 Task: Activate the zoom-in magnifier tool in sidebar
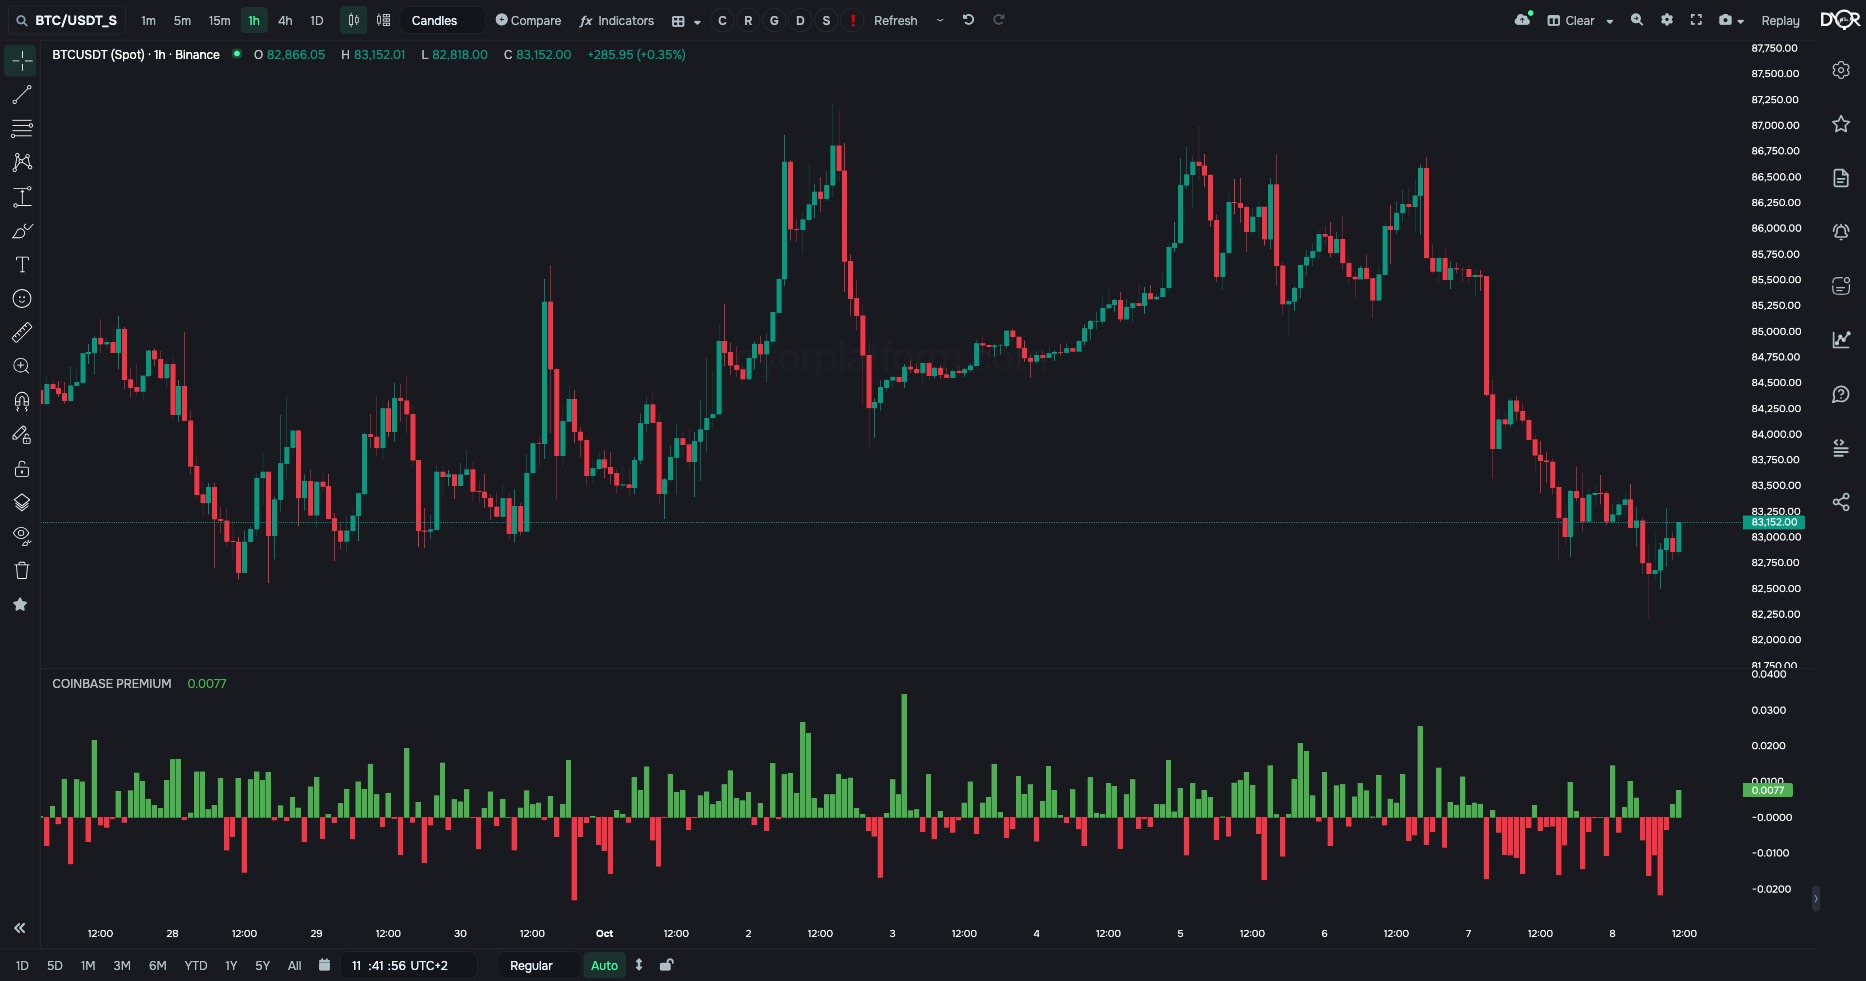tap(21, 366)
